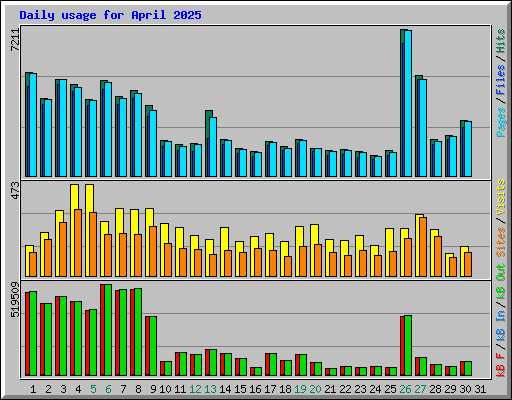Click the 7211 hits axis value
The height and width of the screenshot is (400, 512).
(x=15, y=40)
